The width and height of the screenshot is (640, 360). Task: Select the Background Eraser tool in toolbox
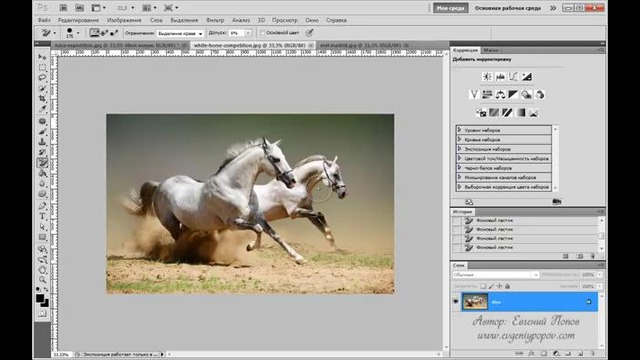click(42, 163)
